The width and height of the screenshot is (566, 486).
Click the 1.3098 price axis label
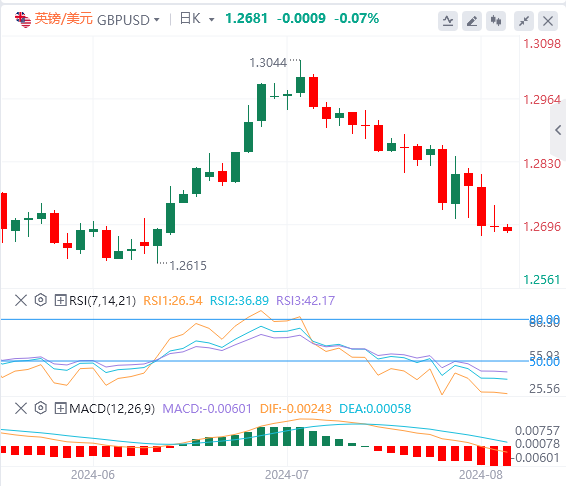coord(542,44)
